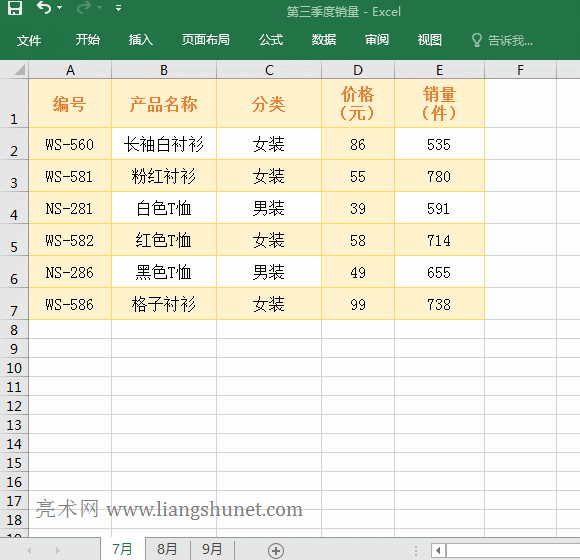Select the 销量(件) header cell
Viewport: 580px width, 560px height.
pyautogui.click(x=439, y=104)
